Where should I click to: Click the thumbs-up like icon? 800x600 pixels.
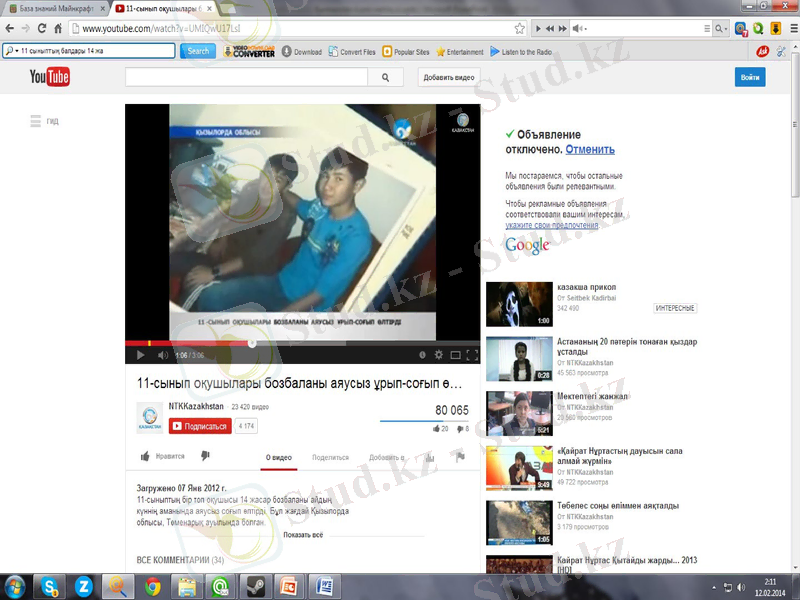pyautogui.click(x=145, y=457)
